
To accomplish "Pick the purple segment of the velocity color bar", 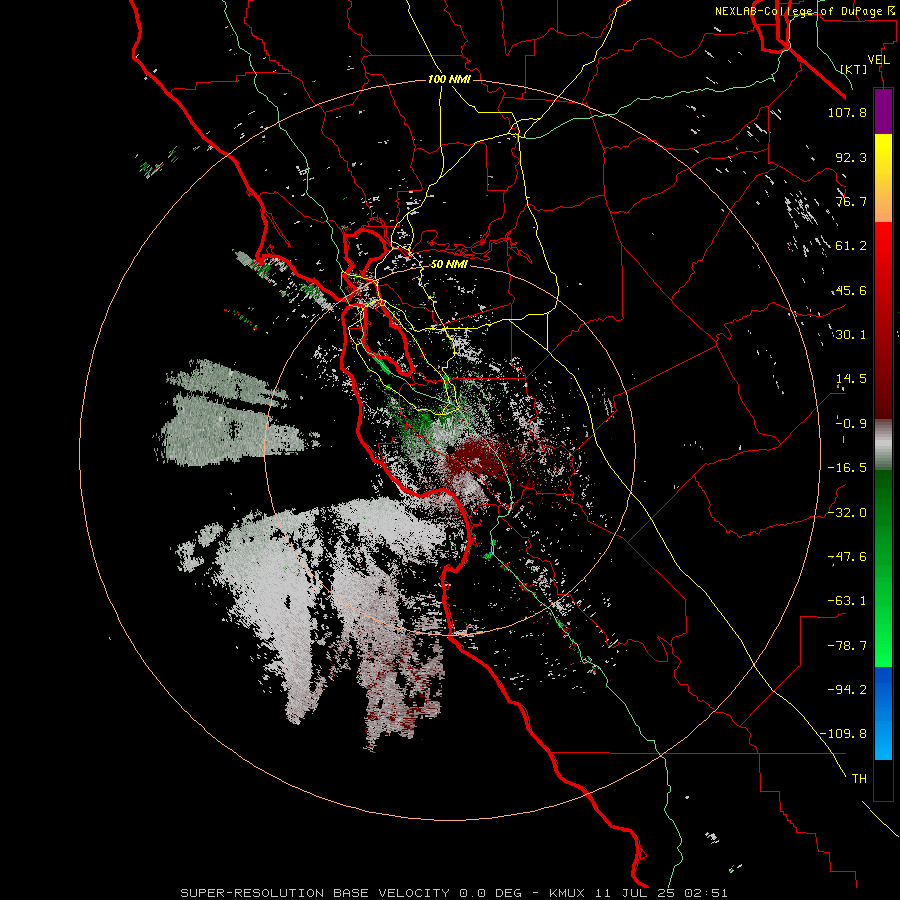I will point(883,111).
